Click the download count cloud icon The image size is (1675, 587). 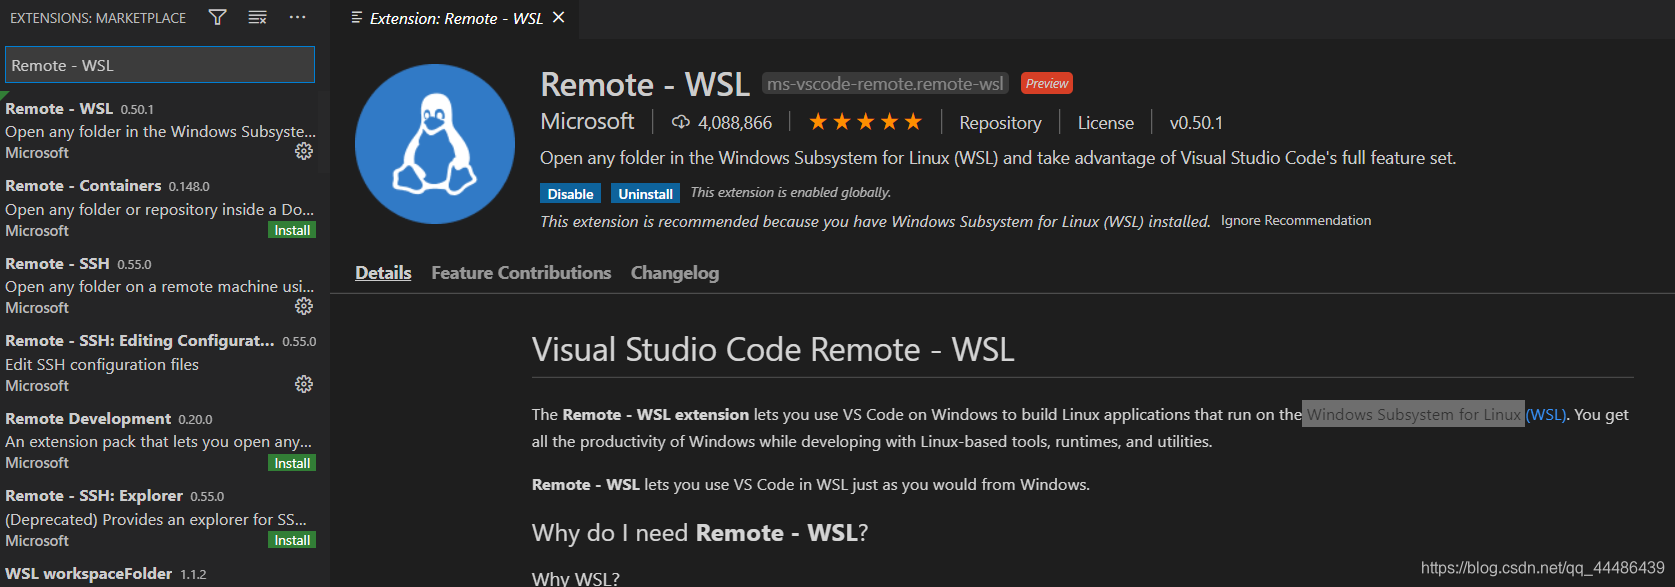click(x=681, y=122)
